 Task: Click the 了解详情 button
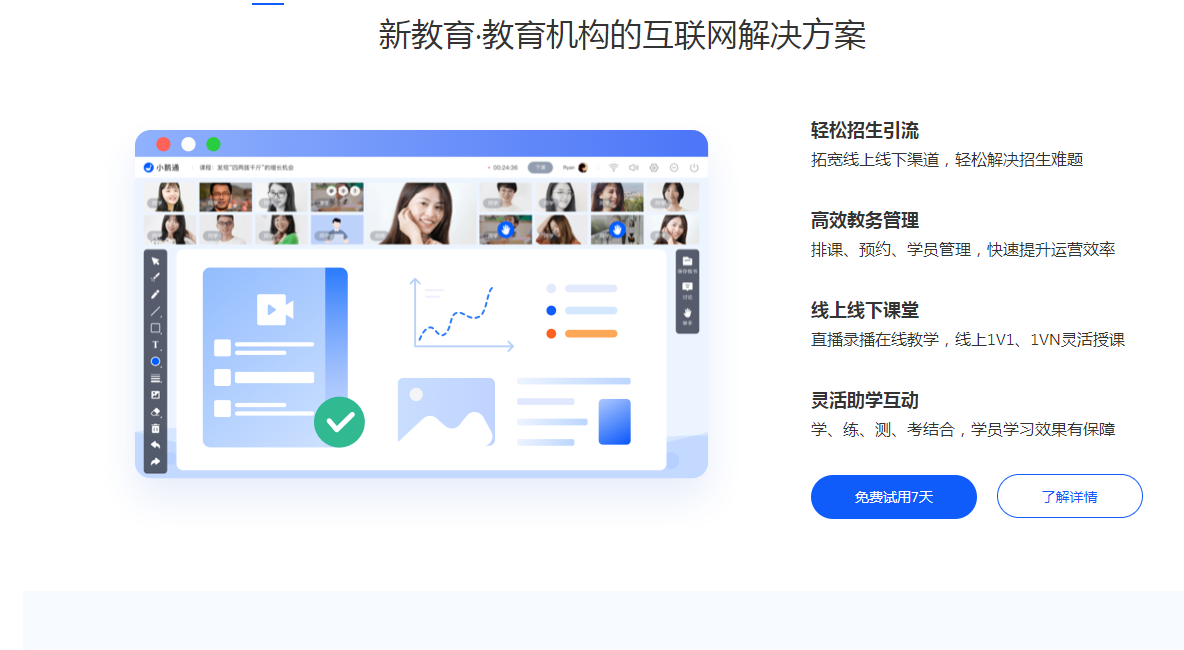tap(1069, 497)
